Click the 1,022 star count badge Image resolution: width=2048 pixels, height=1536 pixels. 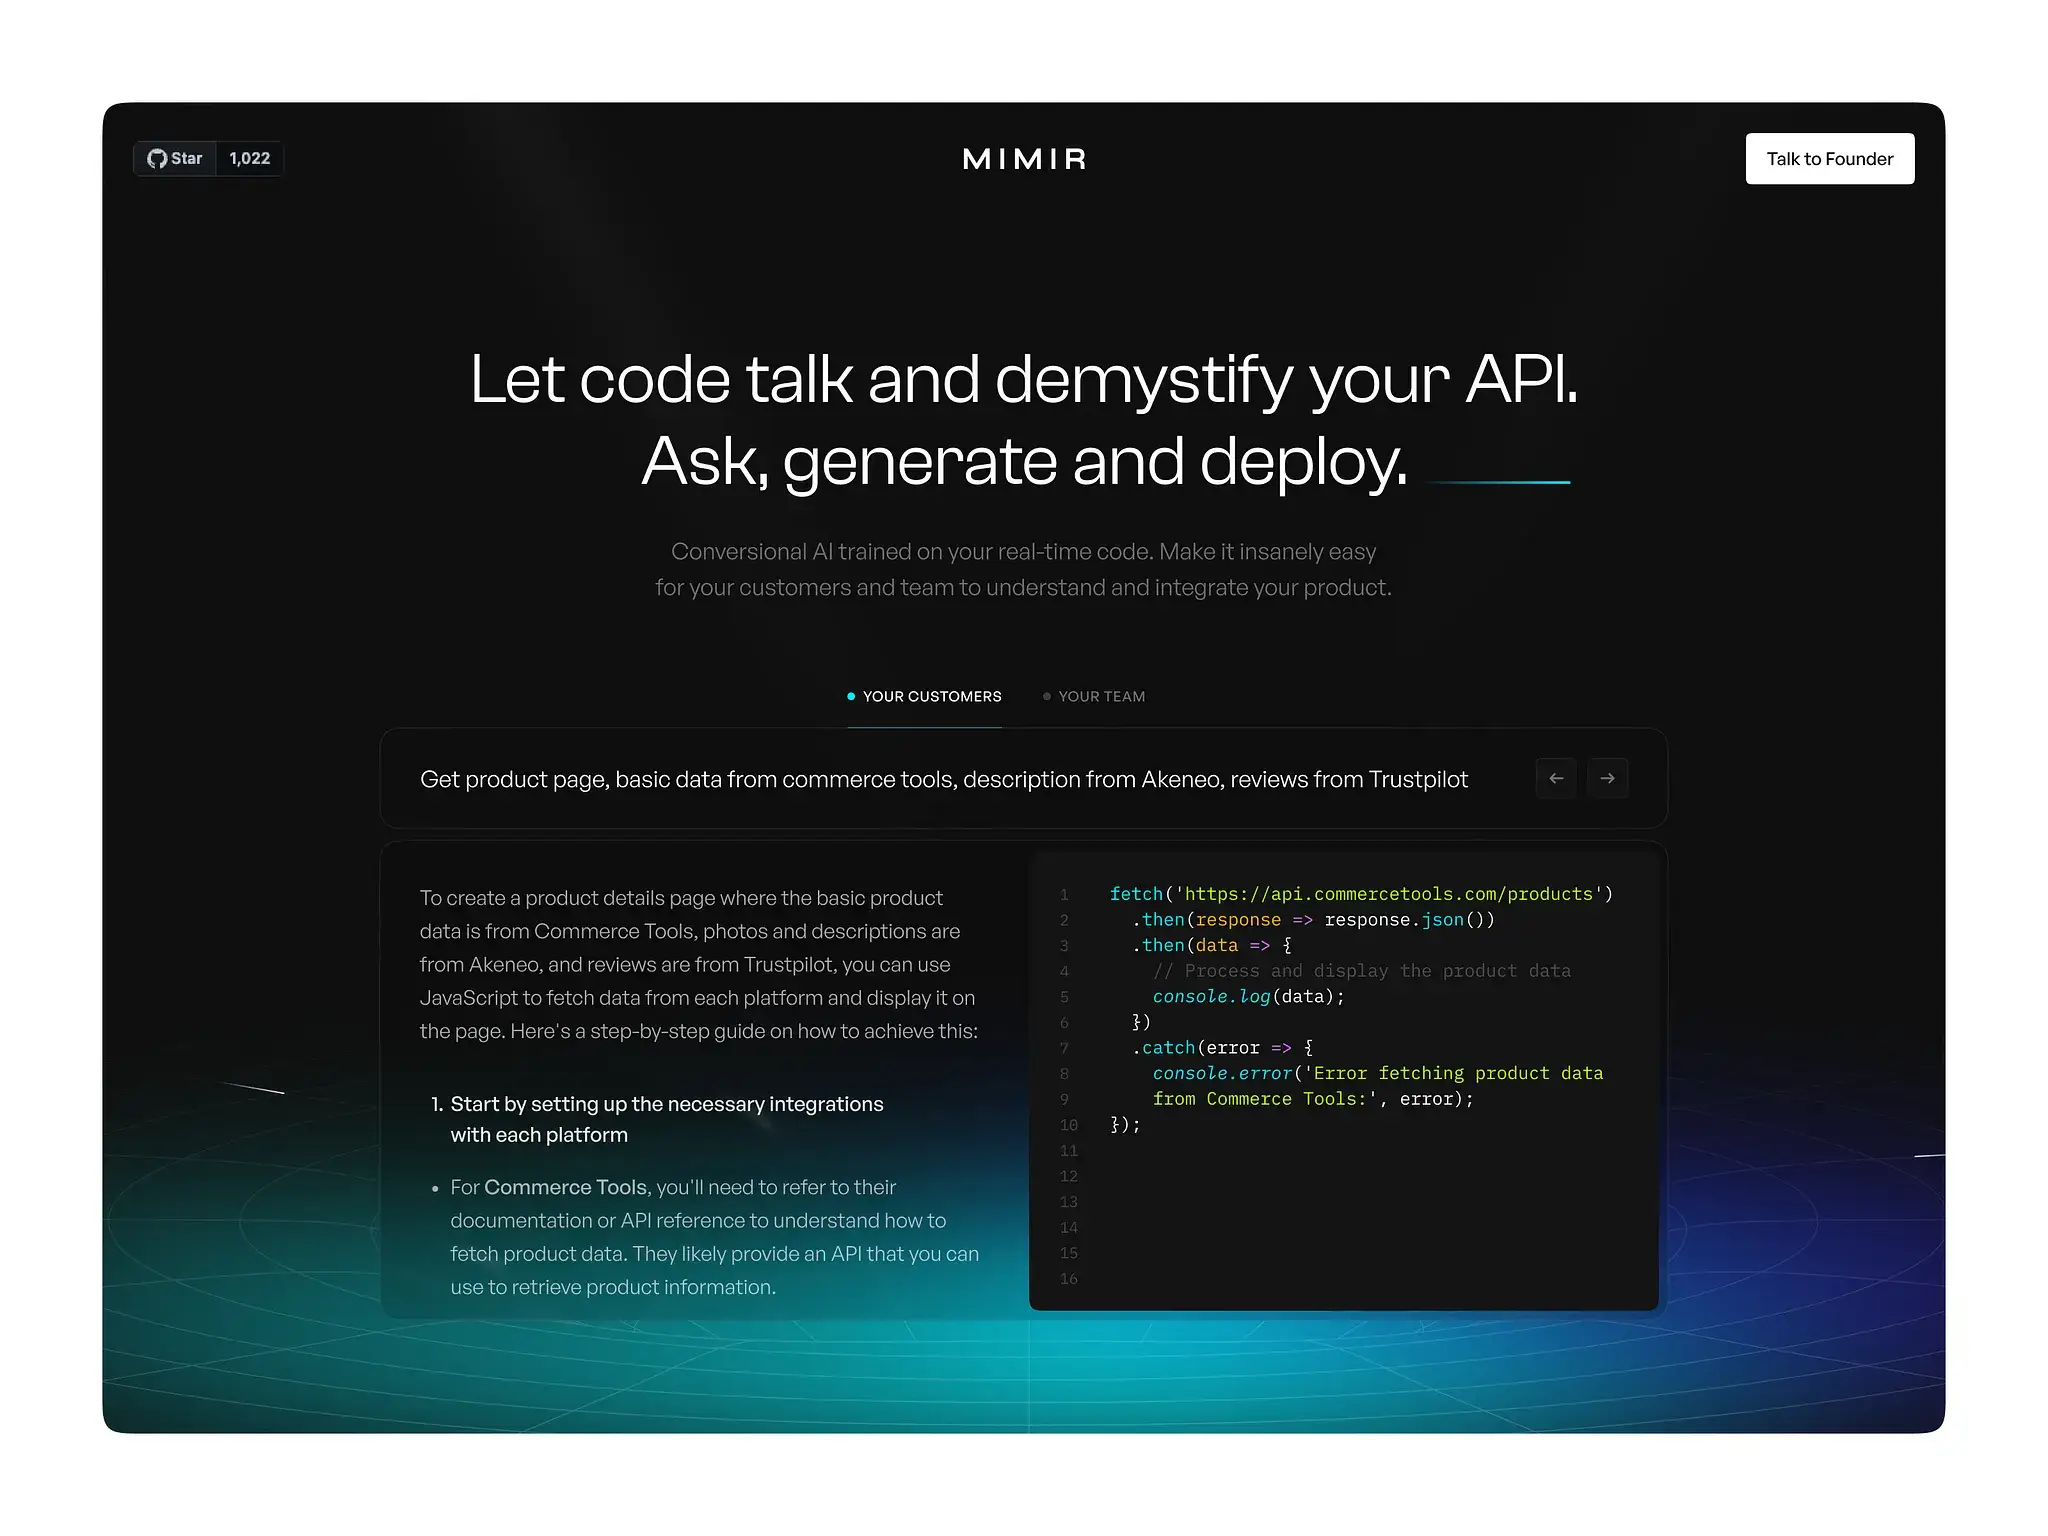tap(249, 159)
